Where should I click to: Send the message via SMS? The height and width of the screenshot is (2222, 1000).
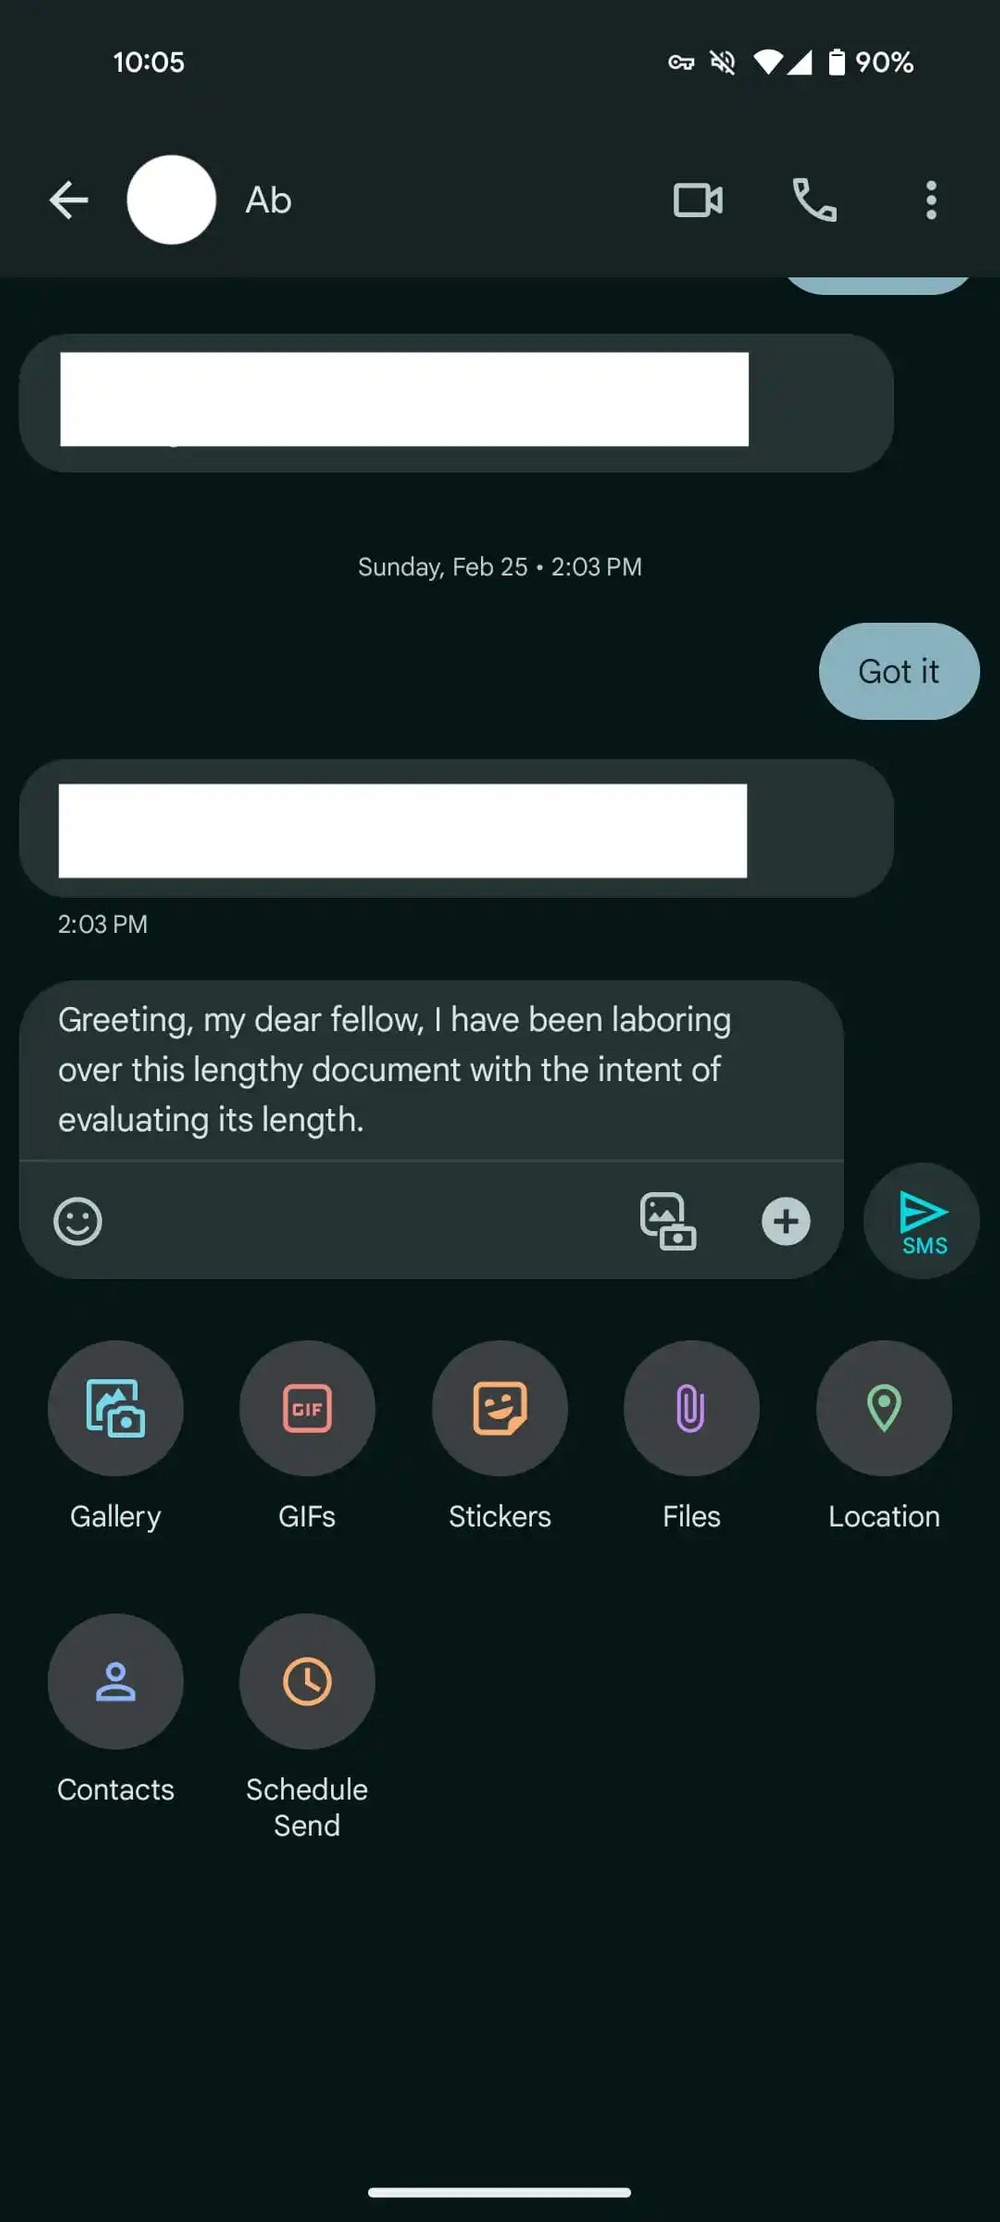(922, 1221)
